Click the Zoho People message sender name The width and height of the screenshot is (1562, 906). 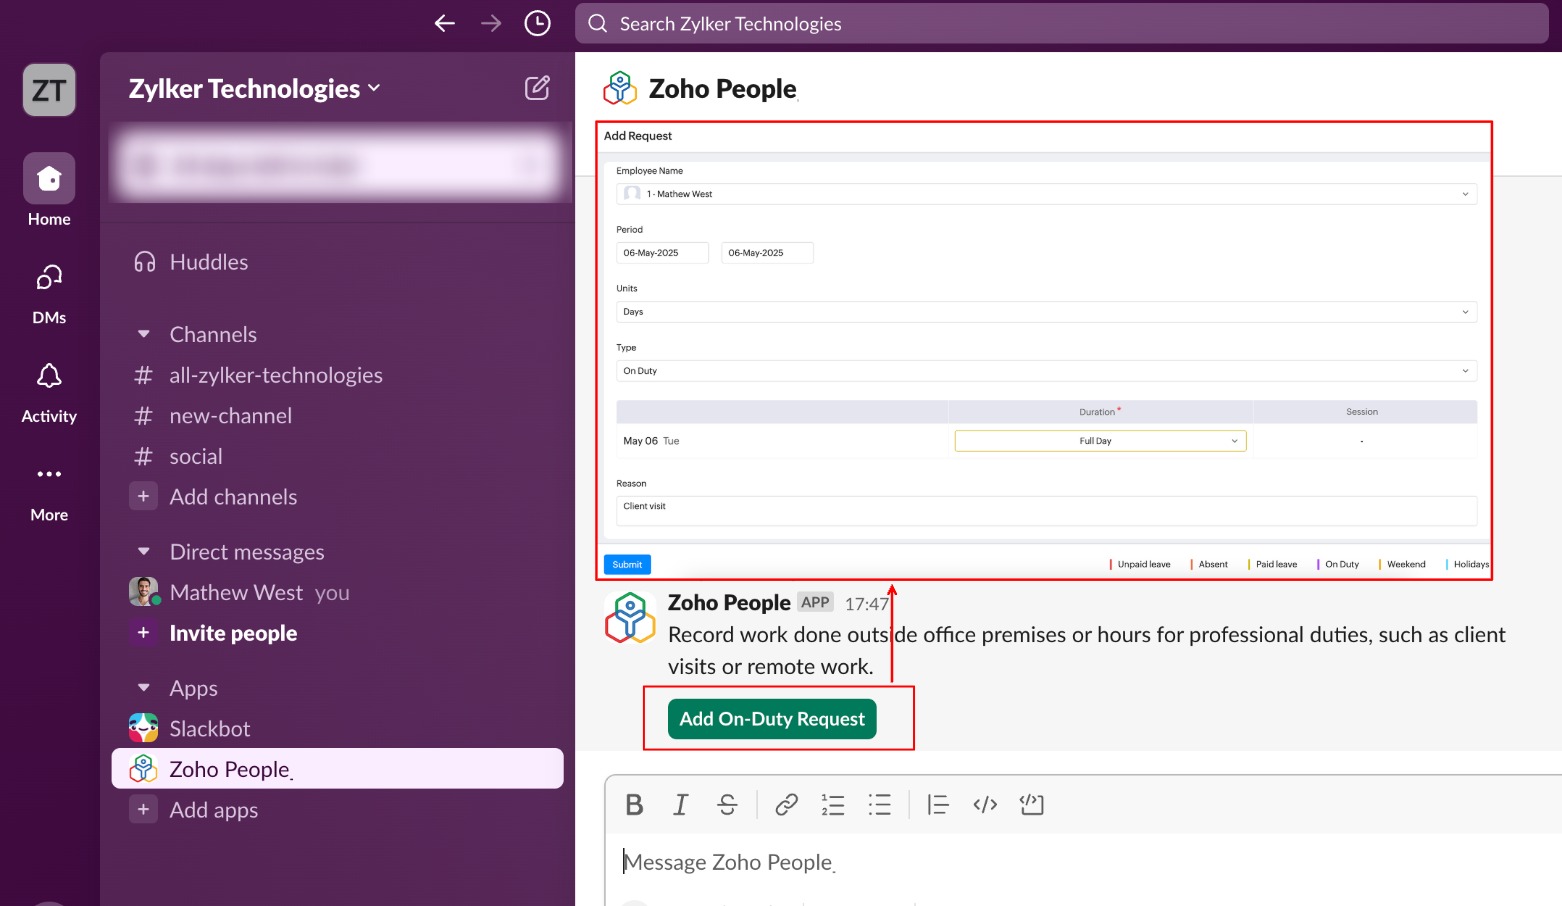pos(729,603)
